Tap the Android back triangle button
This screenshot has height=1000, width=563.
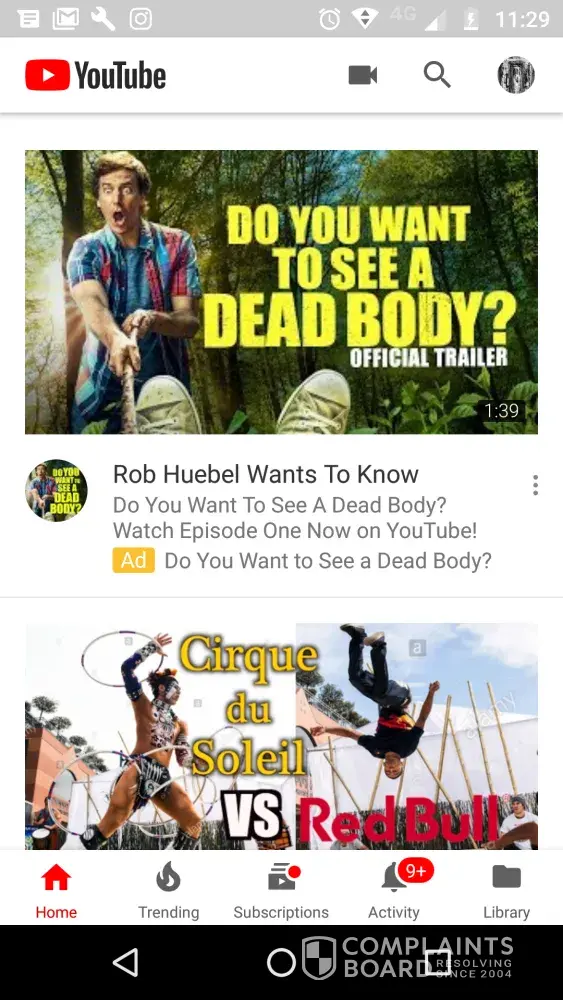(x=126, y=962)
